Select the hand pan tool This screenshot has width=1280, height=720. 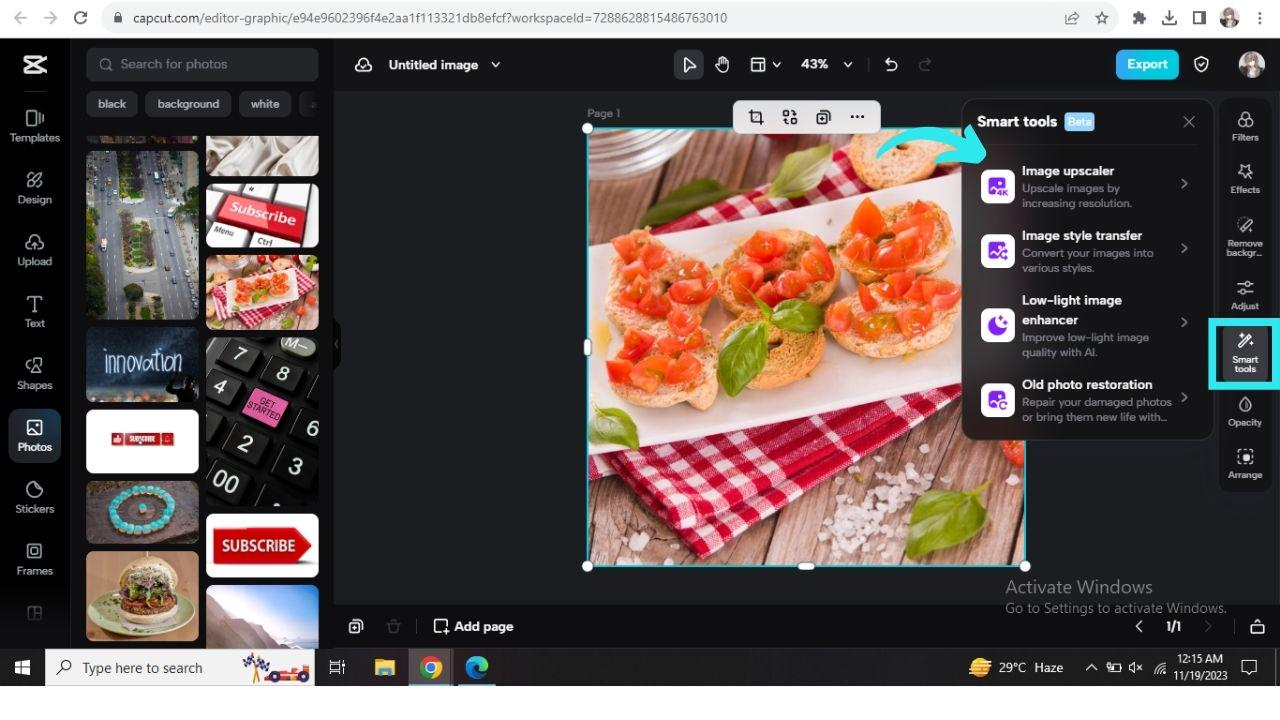coord(722,64)
